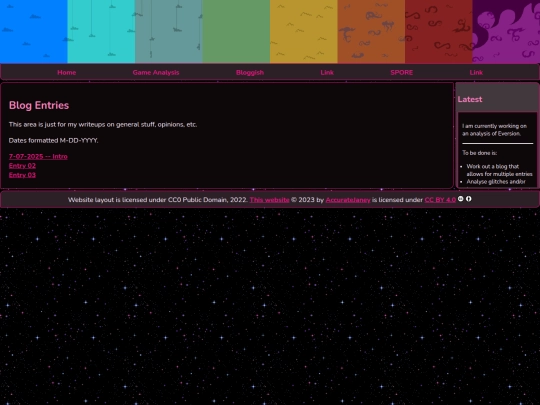Screen dimensions: 540x405
Task: Open the CC BY 4.0 license link
Action: point(440,200)
